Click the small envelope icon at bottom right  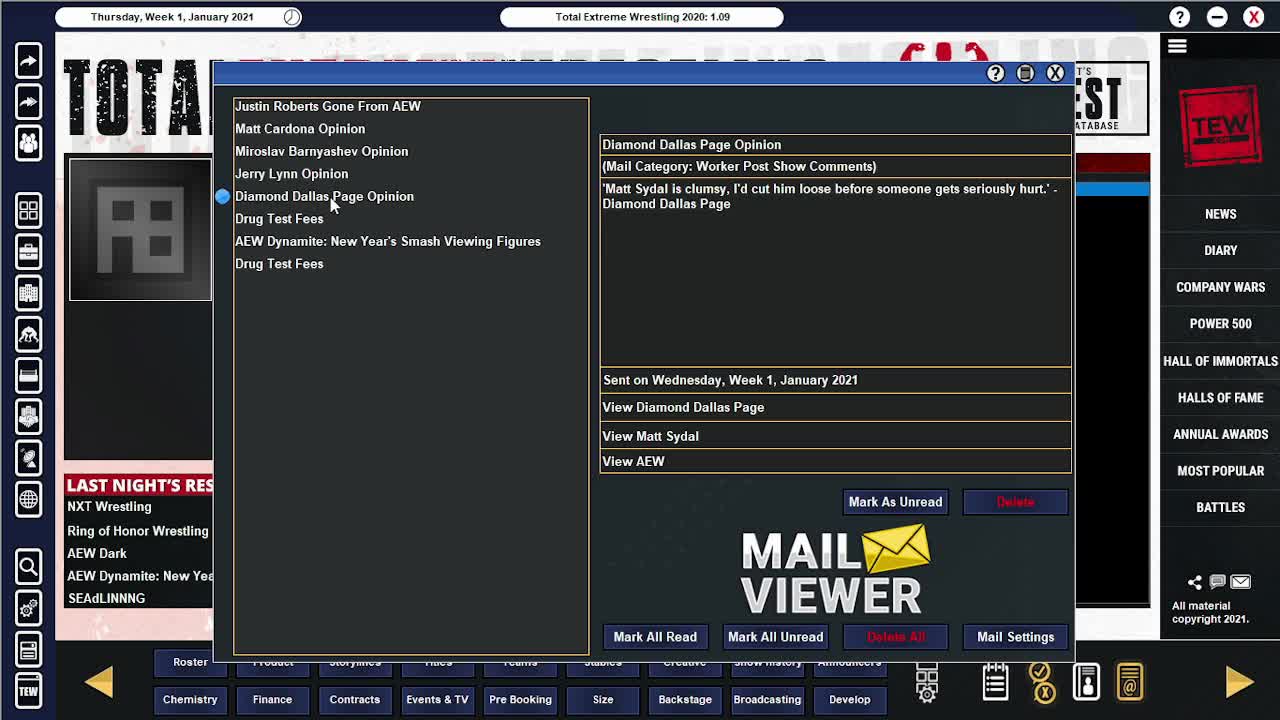1240,582
